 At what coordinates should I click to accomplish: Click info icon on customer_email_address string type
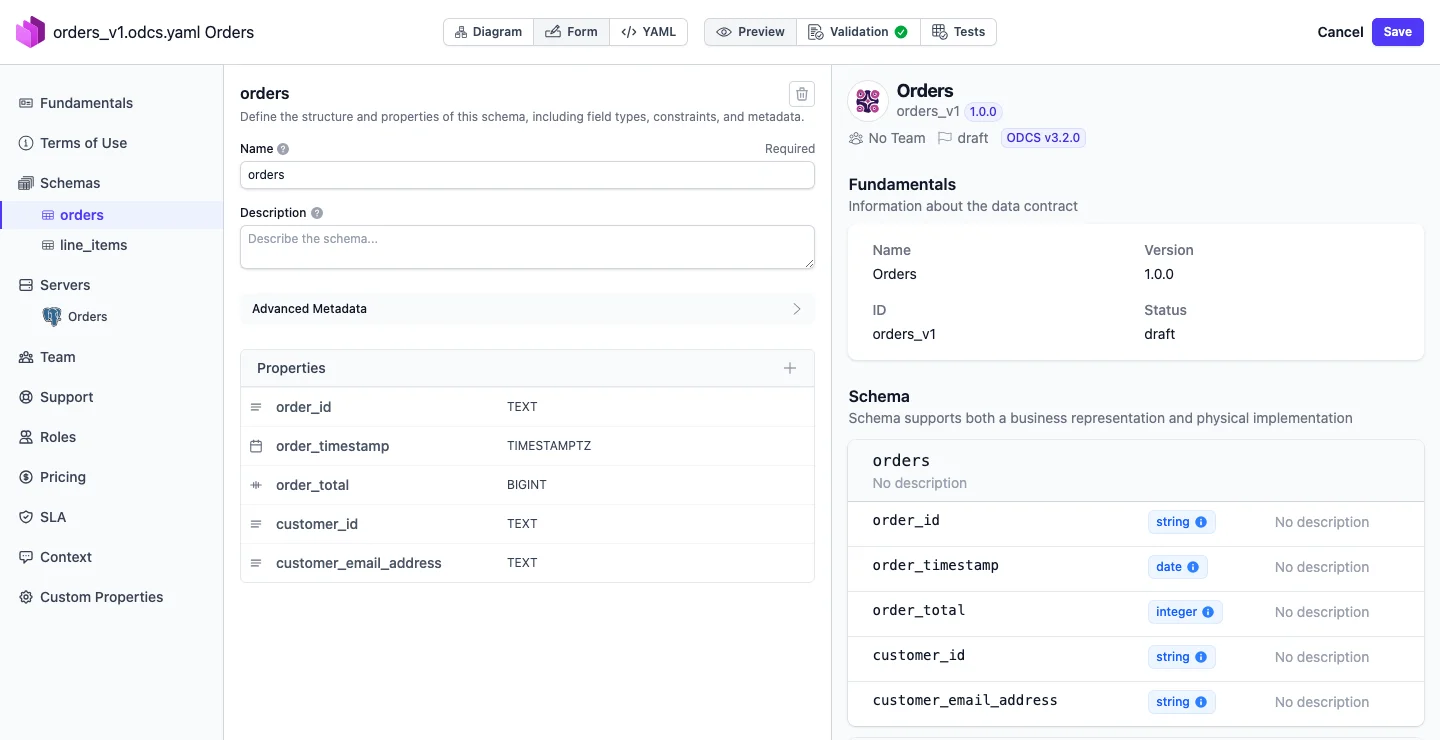[x=1201, y=702]
